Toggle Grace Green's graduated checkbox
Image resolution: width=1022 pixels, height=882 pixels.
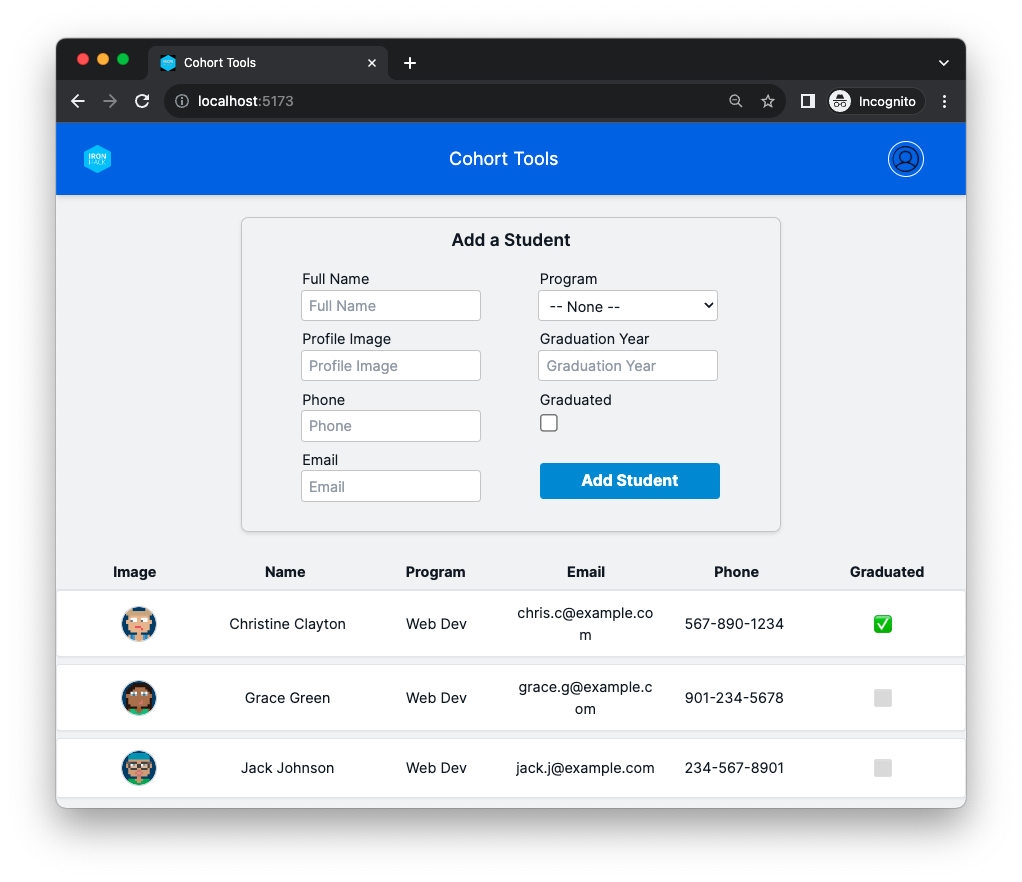[x=882, y=698]
